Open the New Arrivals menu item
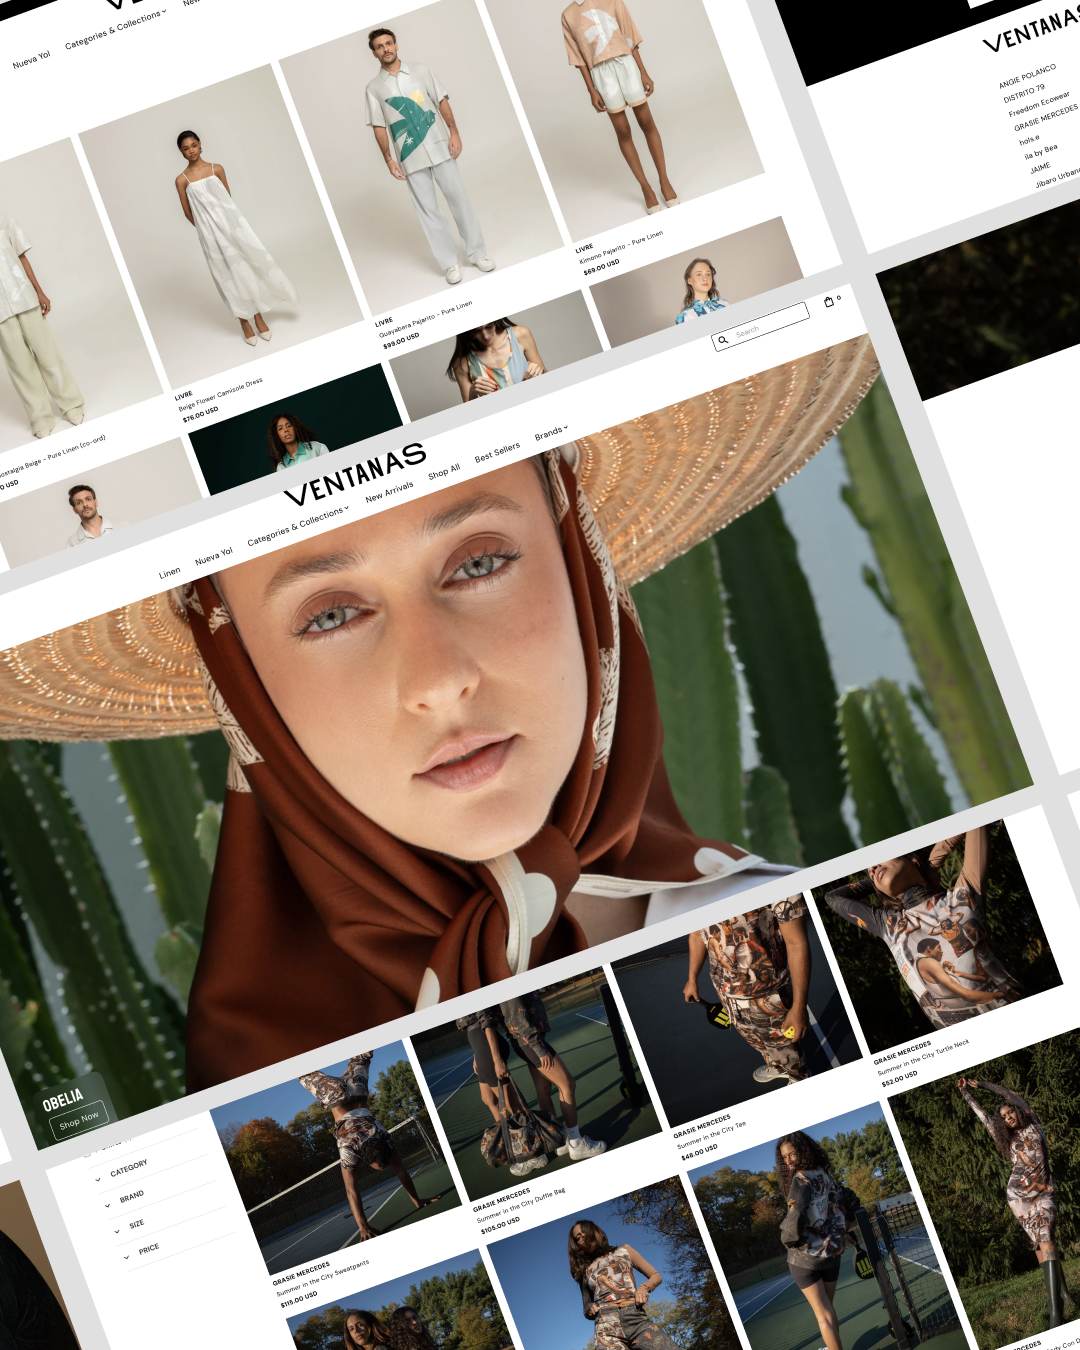This screenshot has height=1350, width=1080. [x=389, y=492]
